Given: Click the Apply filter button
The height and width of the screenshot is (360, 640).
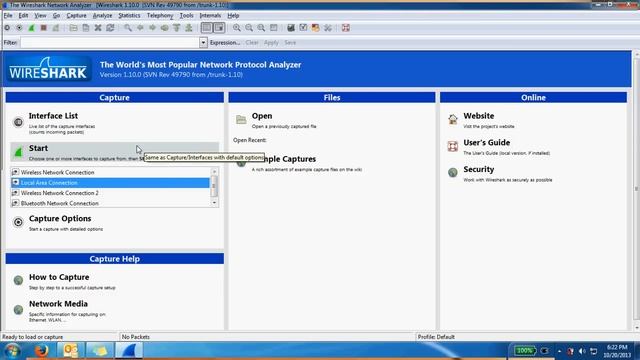Looking at the screenshot, I should (x=271, y=42).
